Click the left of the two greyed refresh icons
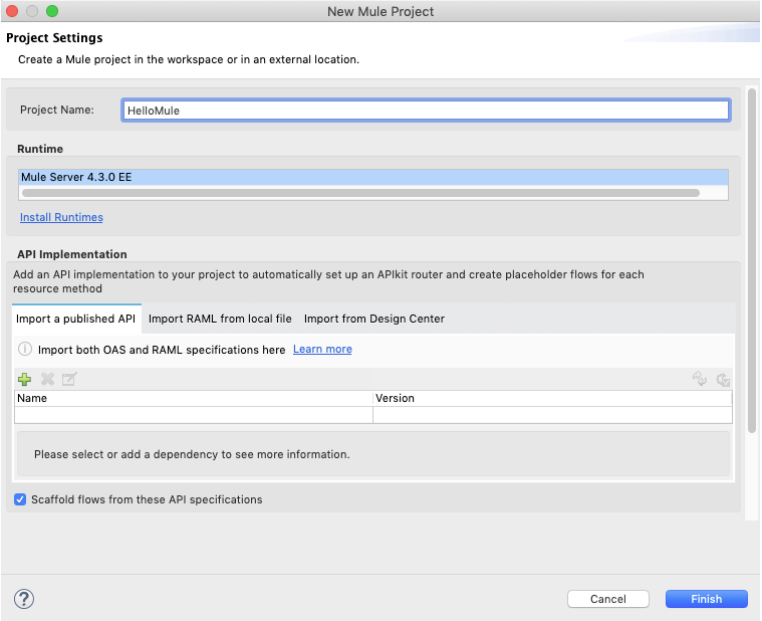 [x=700, y=379]
